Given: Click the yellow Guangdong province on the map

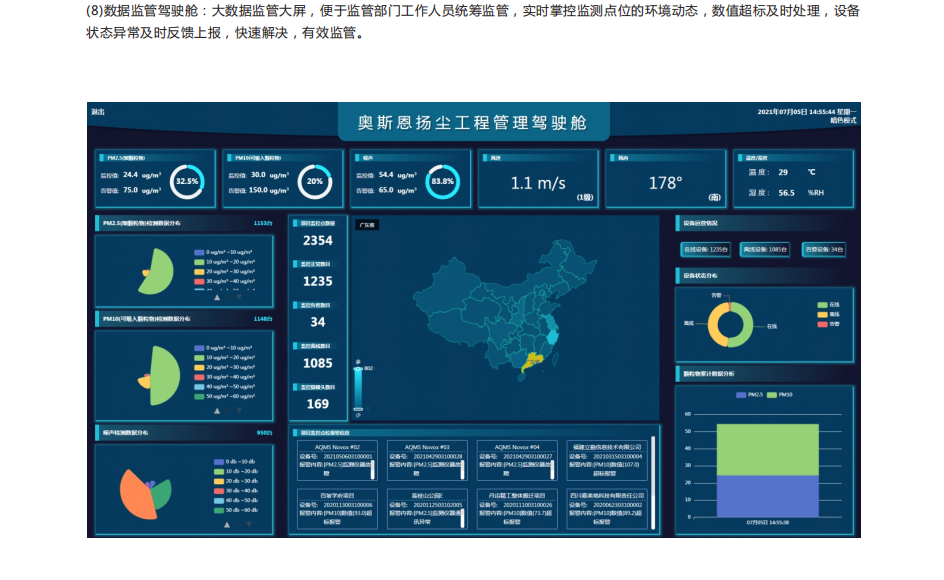Looking at the screenshot, I should (x=532, y=361).
